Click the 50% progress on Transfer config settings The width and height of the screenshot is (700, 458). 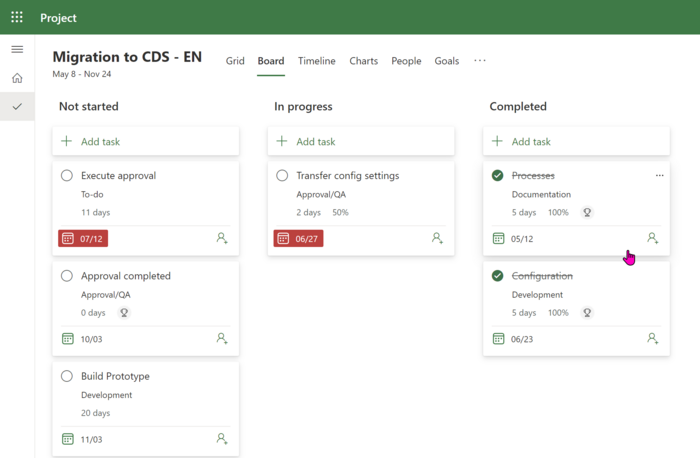click(x=340, y=212)
